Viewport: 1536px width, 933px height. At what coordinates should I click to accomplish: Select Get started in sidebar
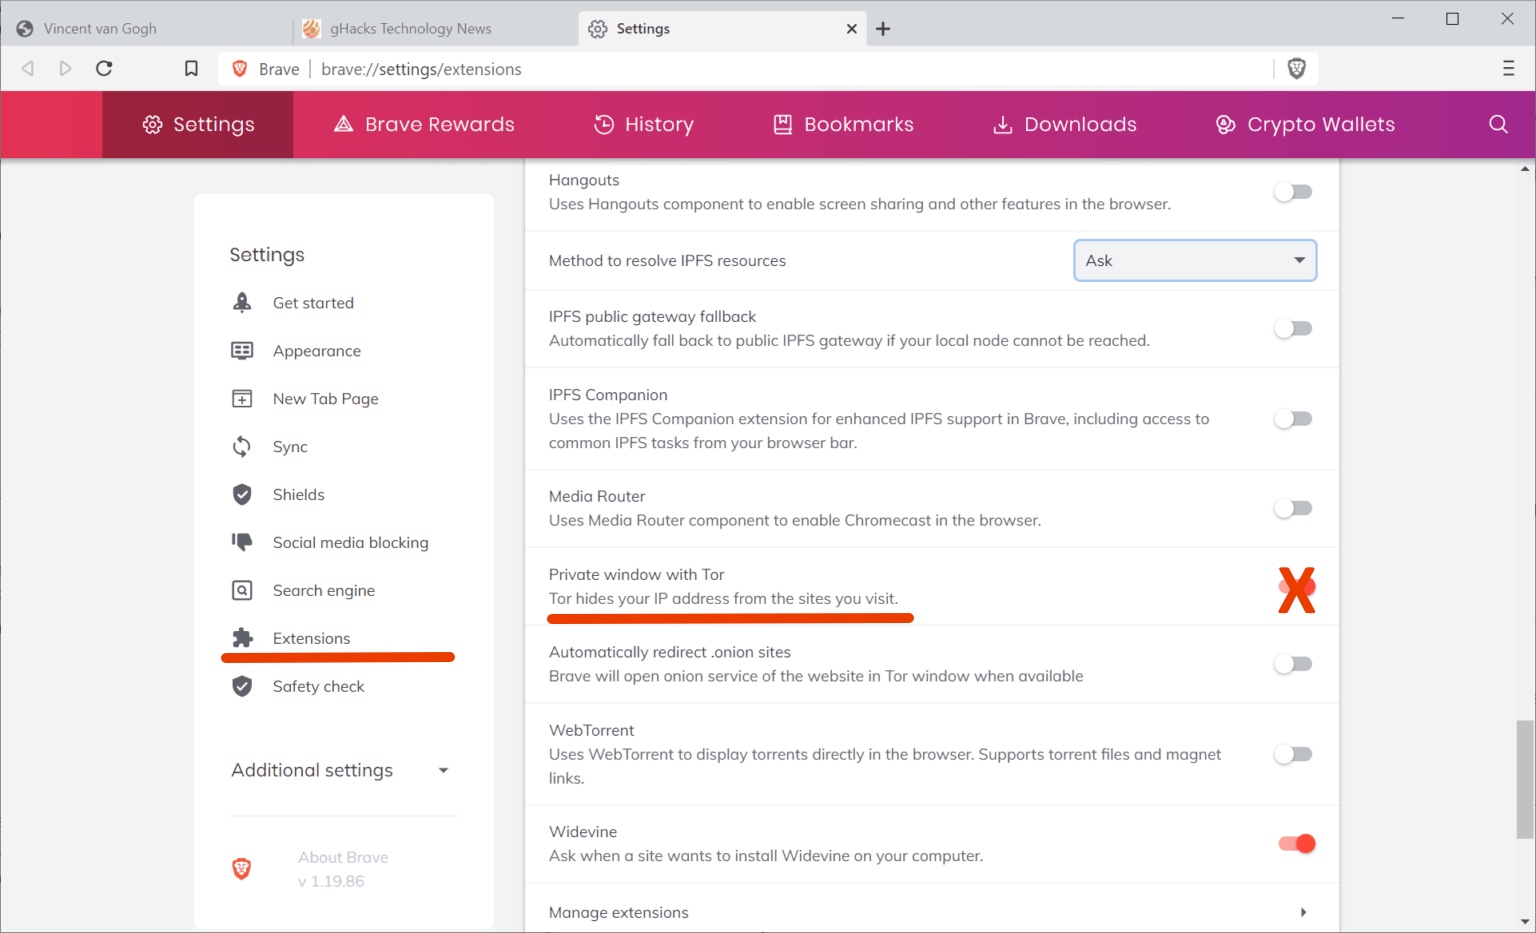click(x=313, y=303)
